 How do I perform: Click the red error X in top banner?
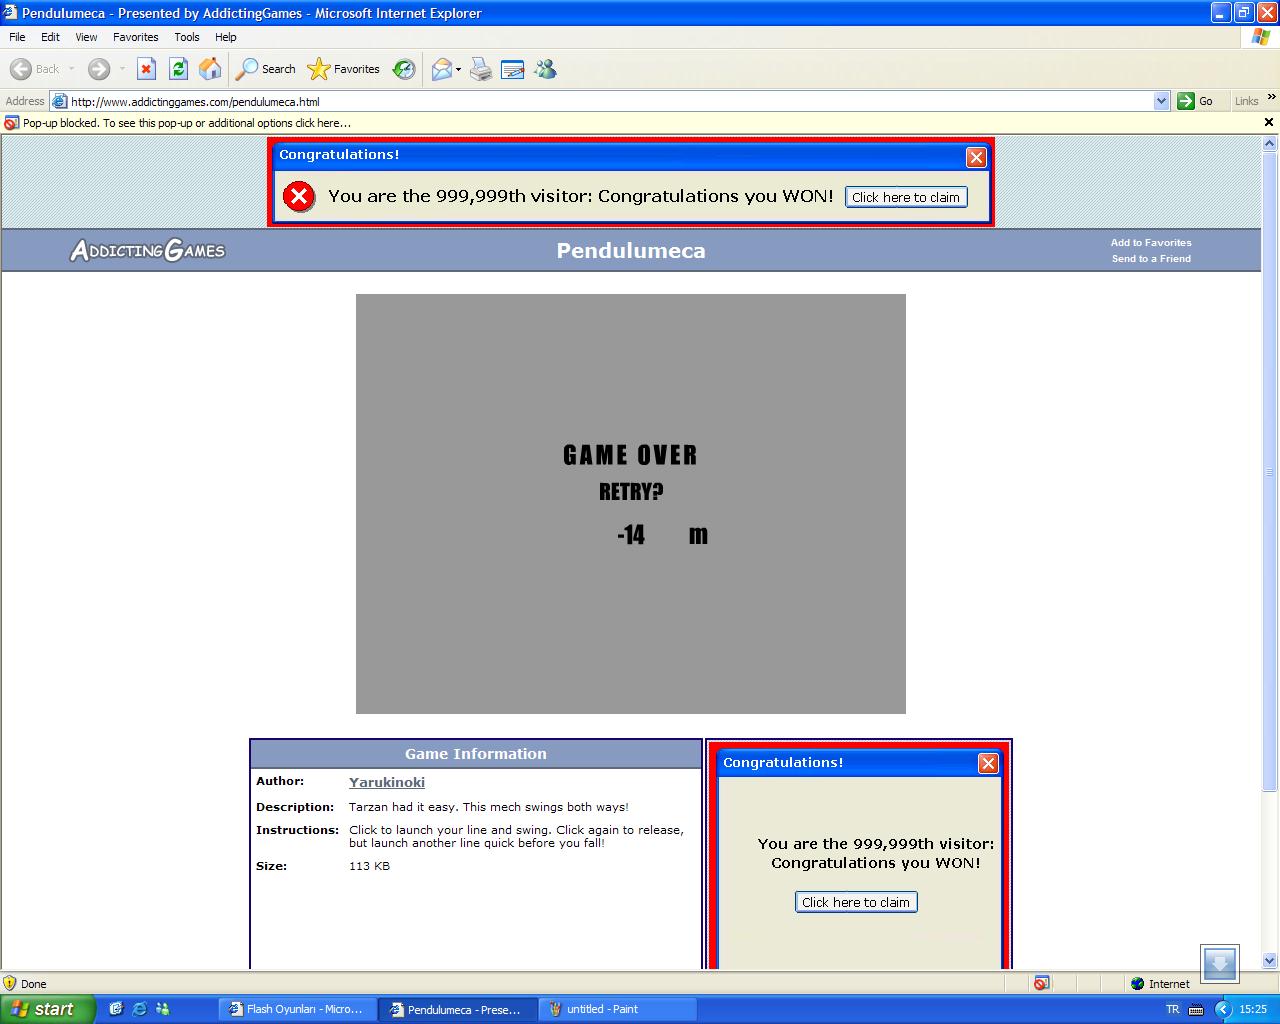coord(298,196)
